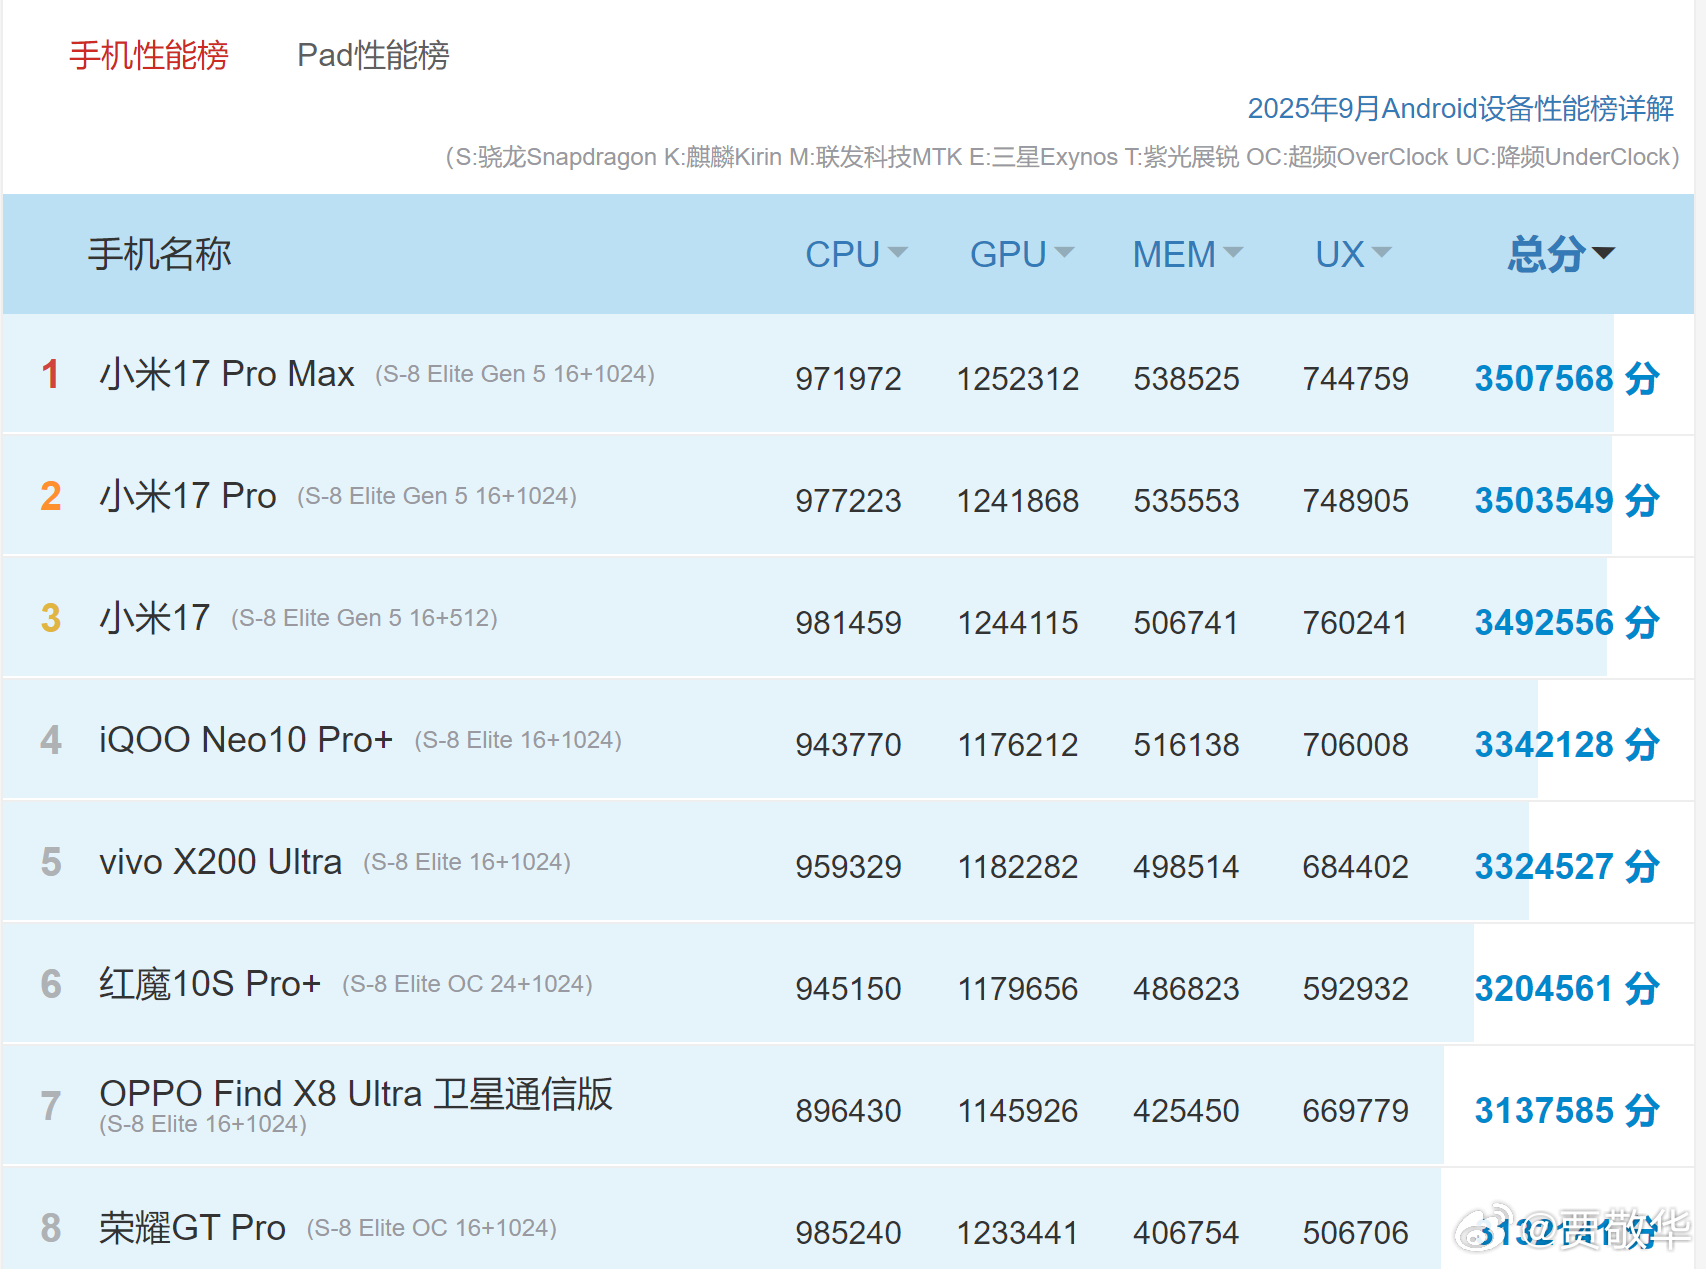Sort the table by UX score

pyautogui.click(x=1353, y=254)
